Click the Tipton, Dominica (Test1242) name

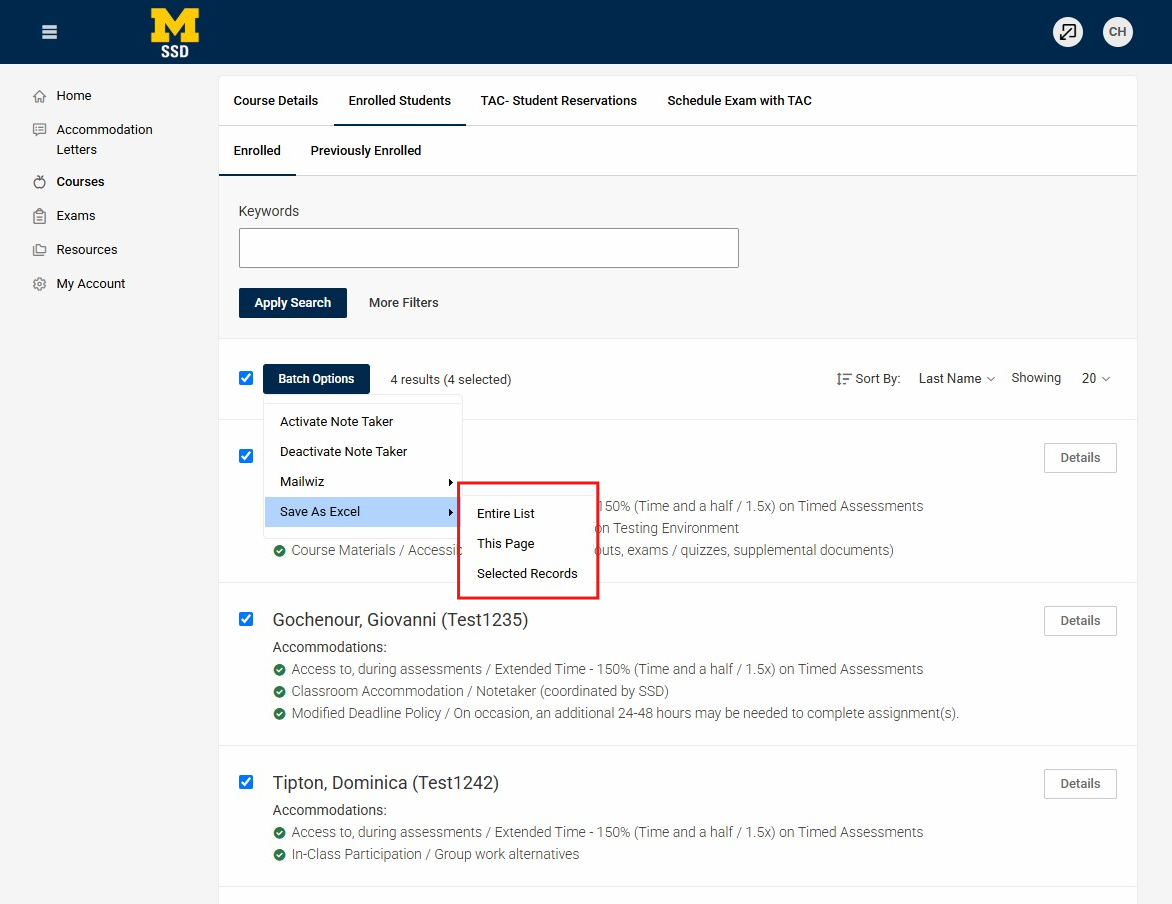[x=386, y=783]
